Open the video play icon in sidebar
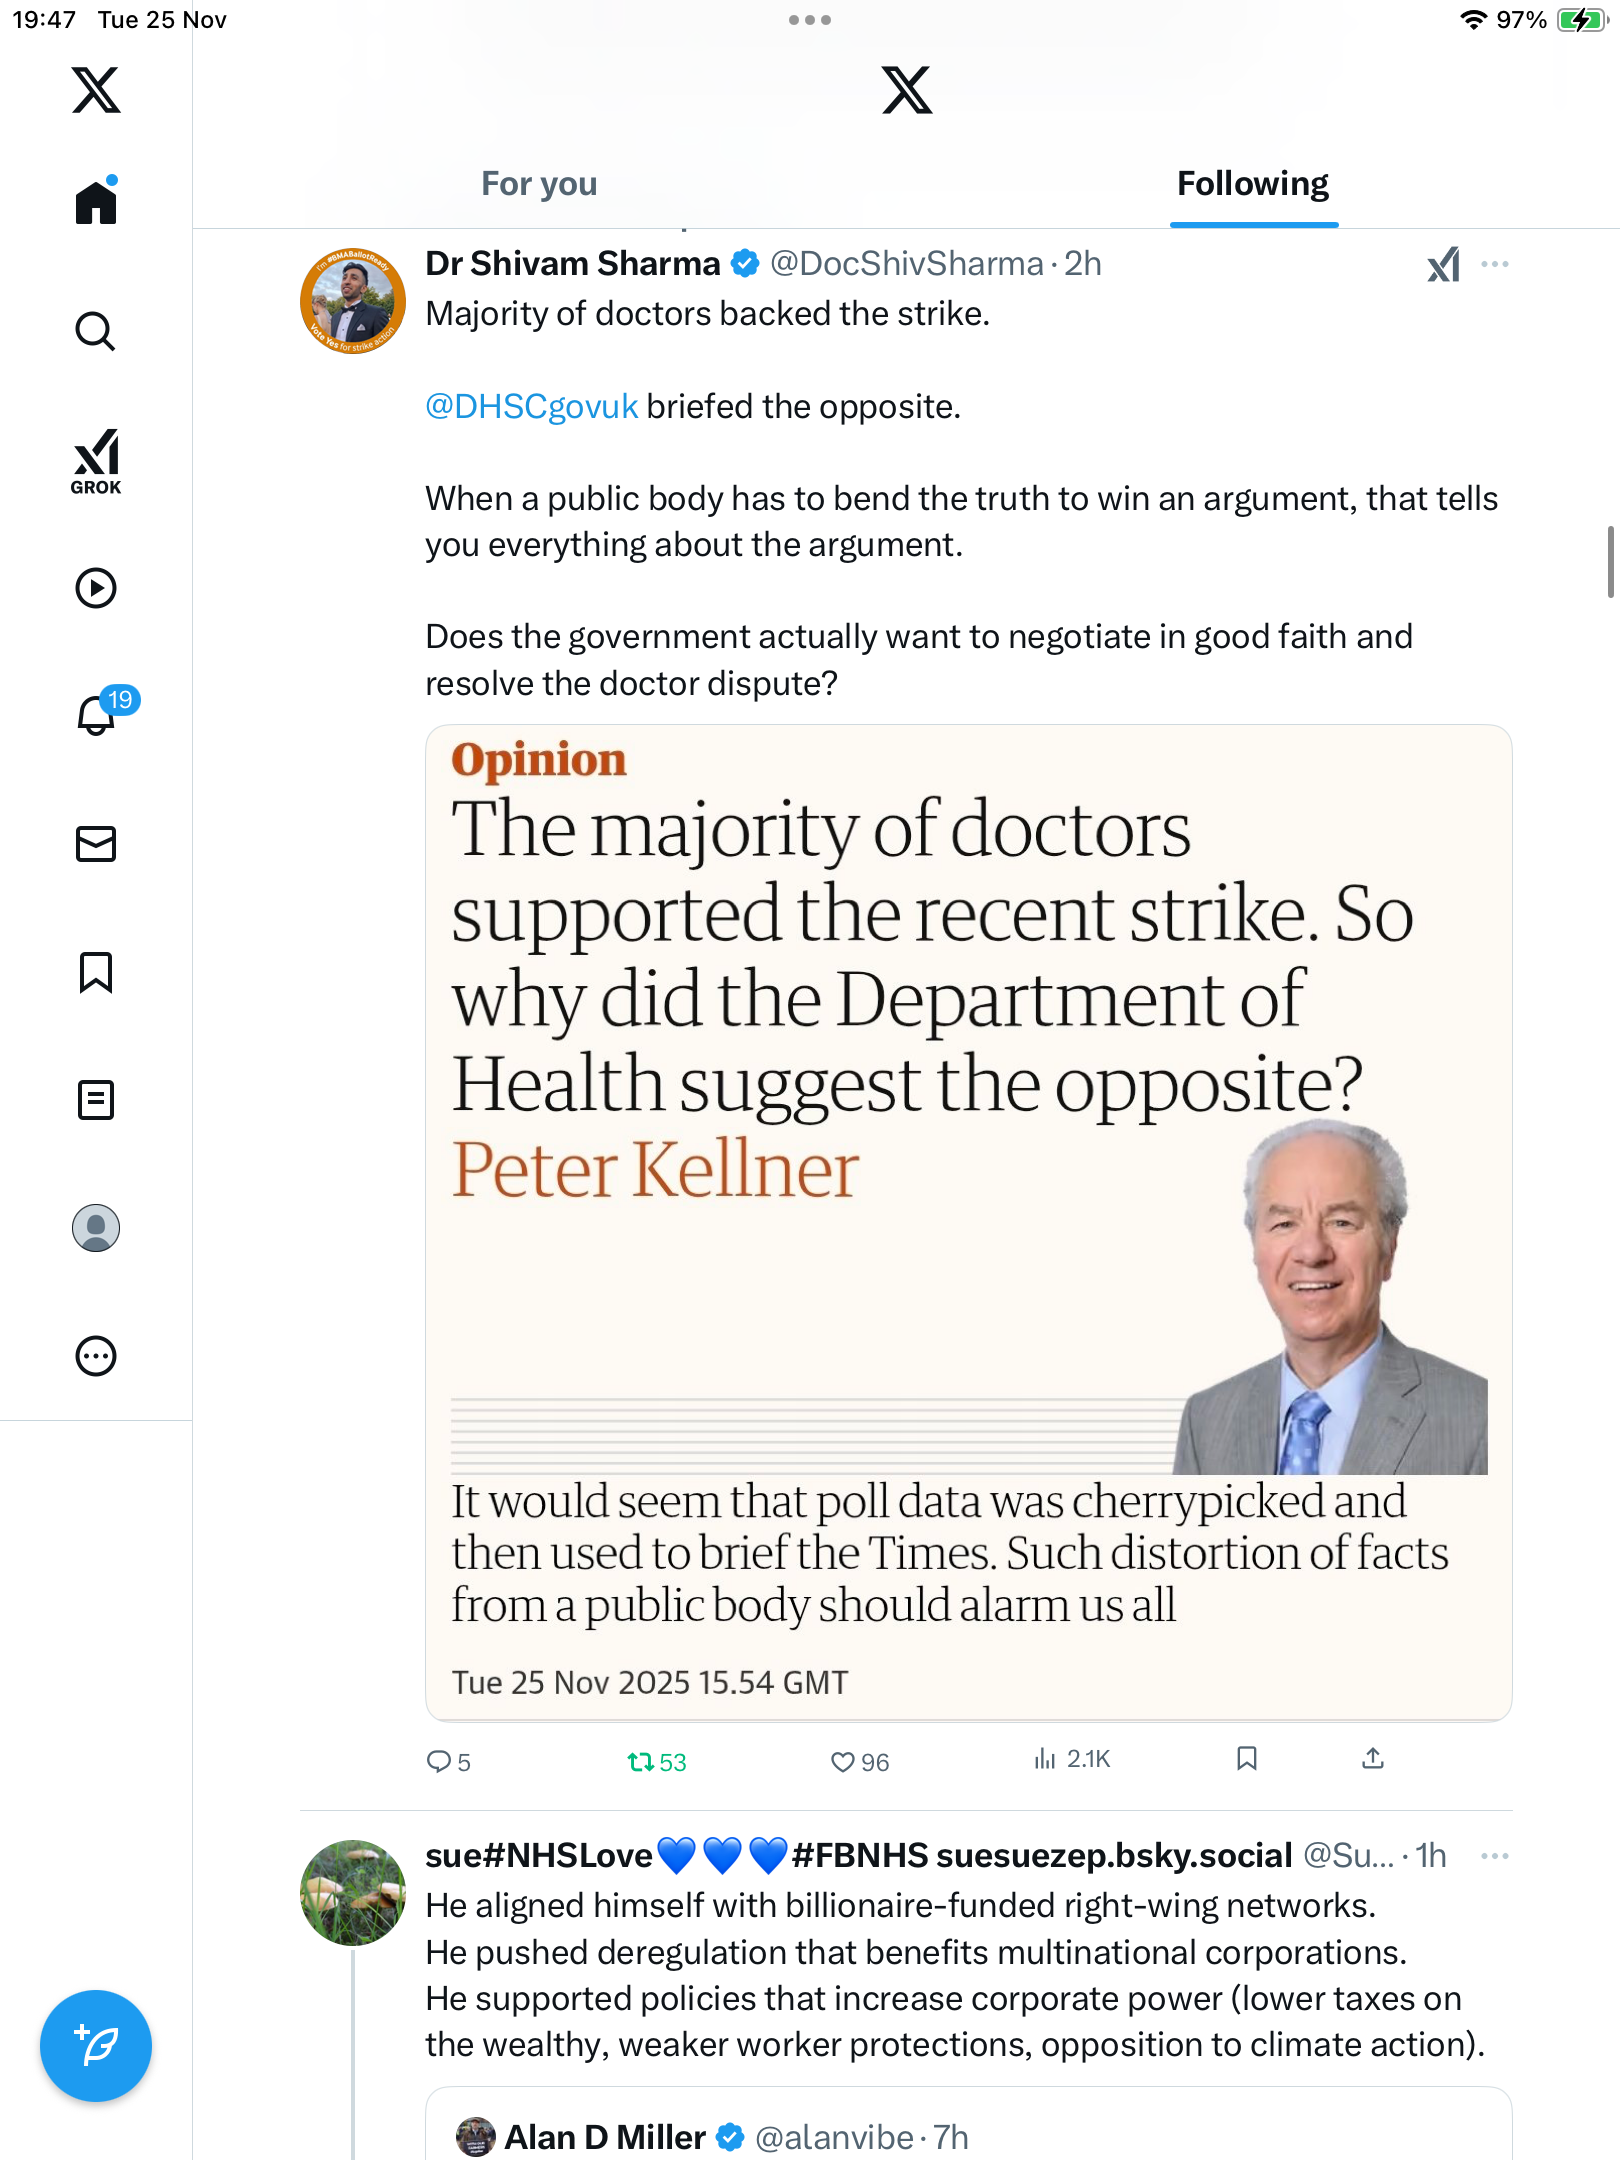The width and height of the screenshot is (1620, 2160). [96, 588]
